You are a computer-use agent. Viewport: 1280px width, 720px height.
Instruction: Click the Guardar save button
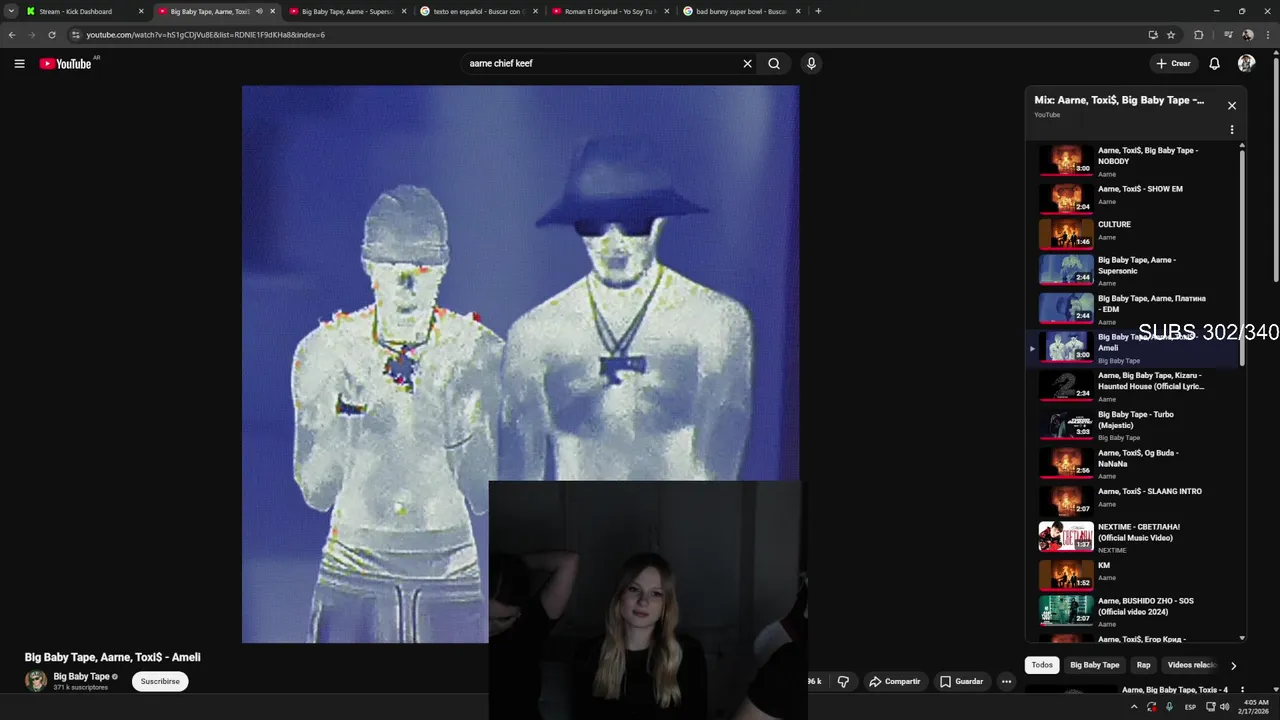point(961,682)
